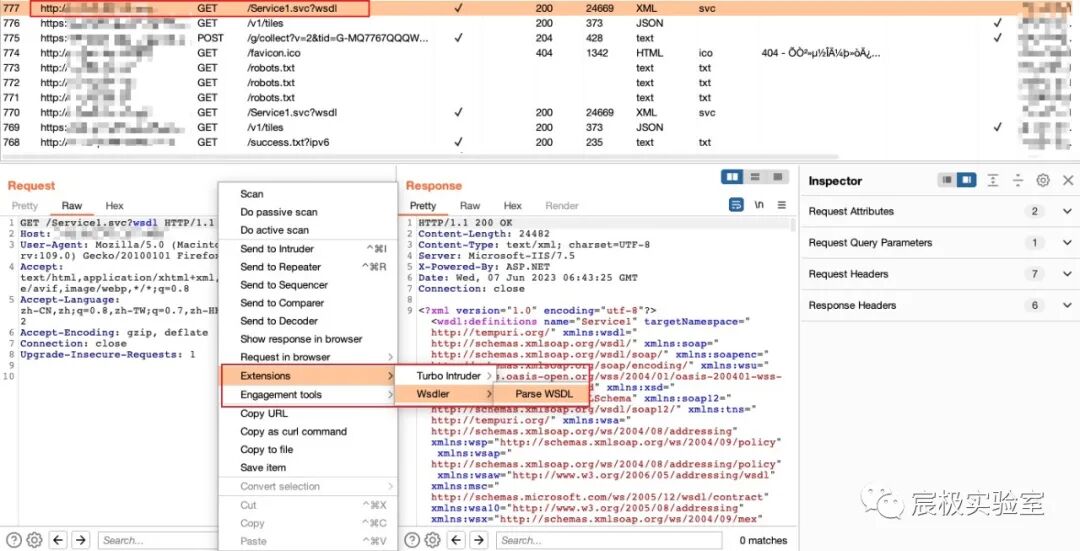
Task: Dock Inspector panel to the right
Action: coord(967,180)
